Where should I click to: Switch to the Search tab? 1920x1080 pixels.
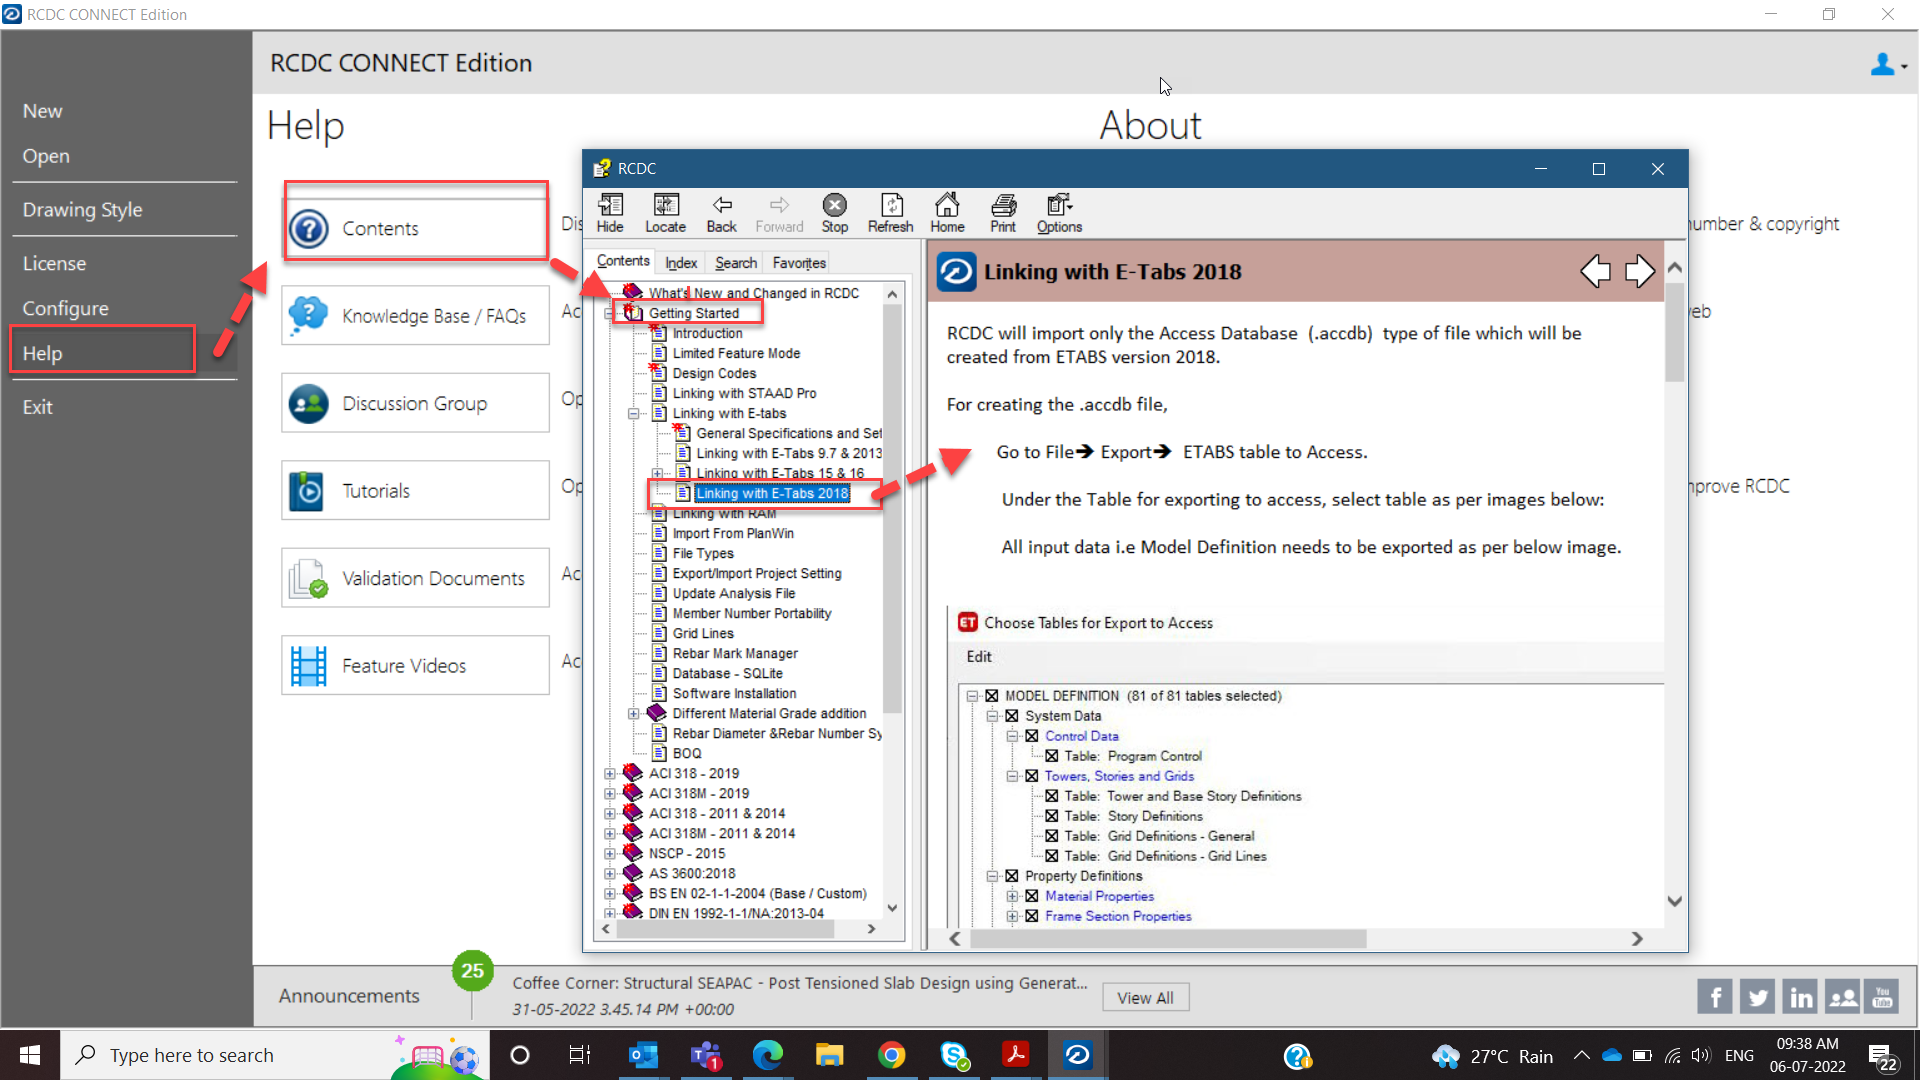736,263
